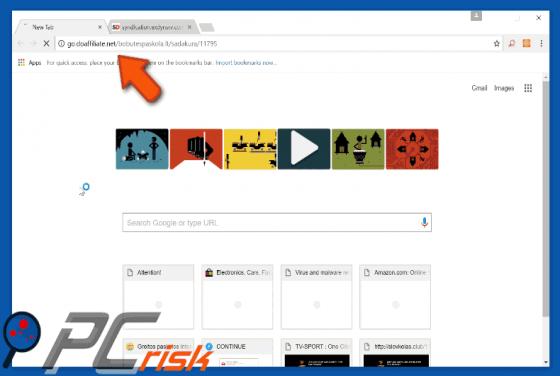Image resolution: width=560 pixels, height=376 pixels.
Task: Open the CONTINUE tile
Action: click(237, 352)
